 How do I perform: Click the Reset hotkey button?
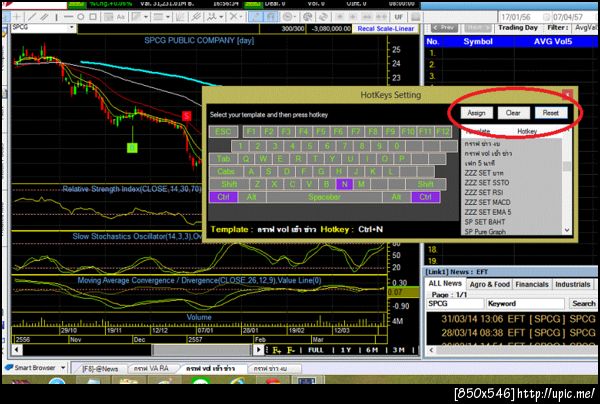tap(551, 113)
